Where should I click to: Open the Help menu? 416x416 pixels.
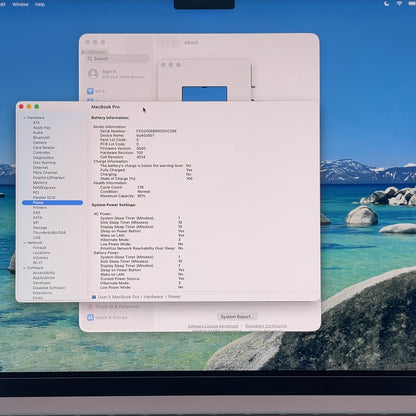(x=40, y=4)
